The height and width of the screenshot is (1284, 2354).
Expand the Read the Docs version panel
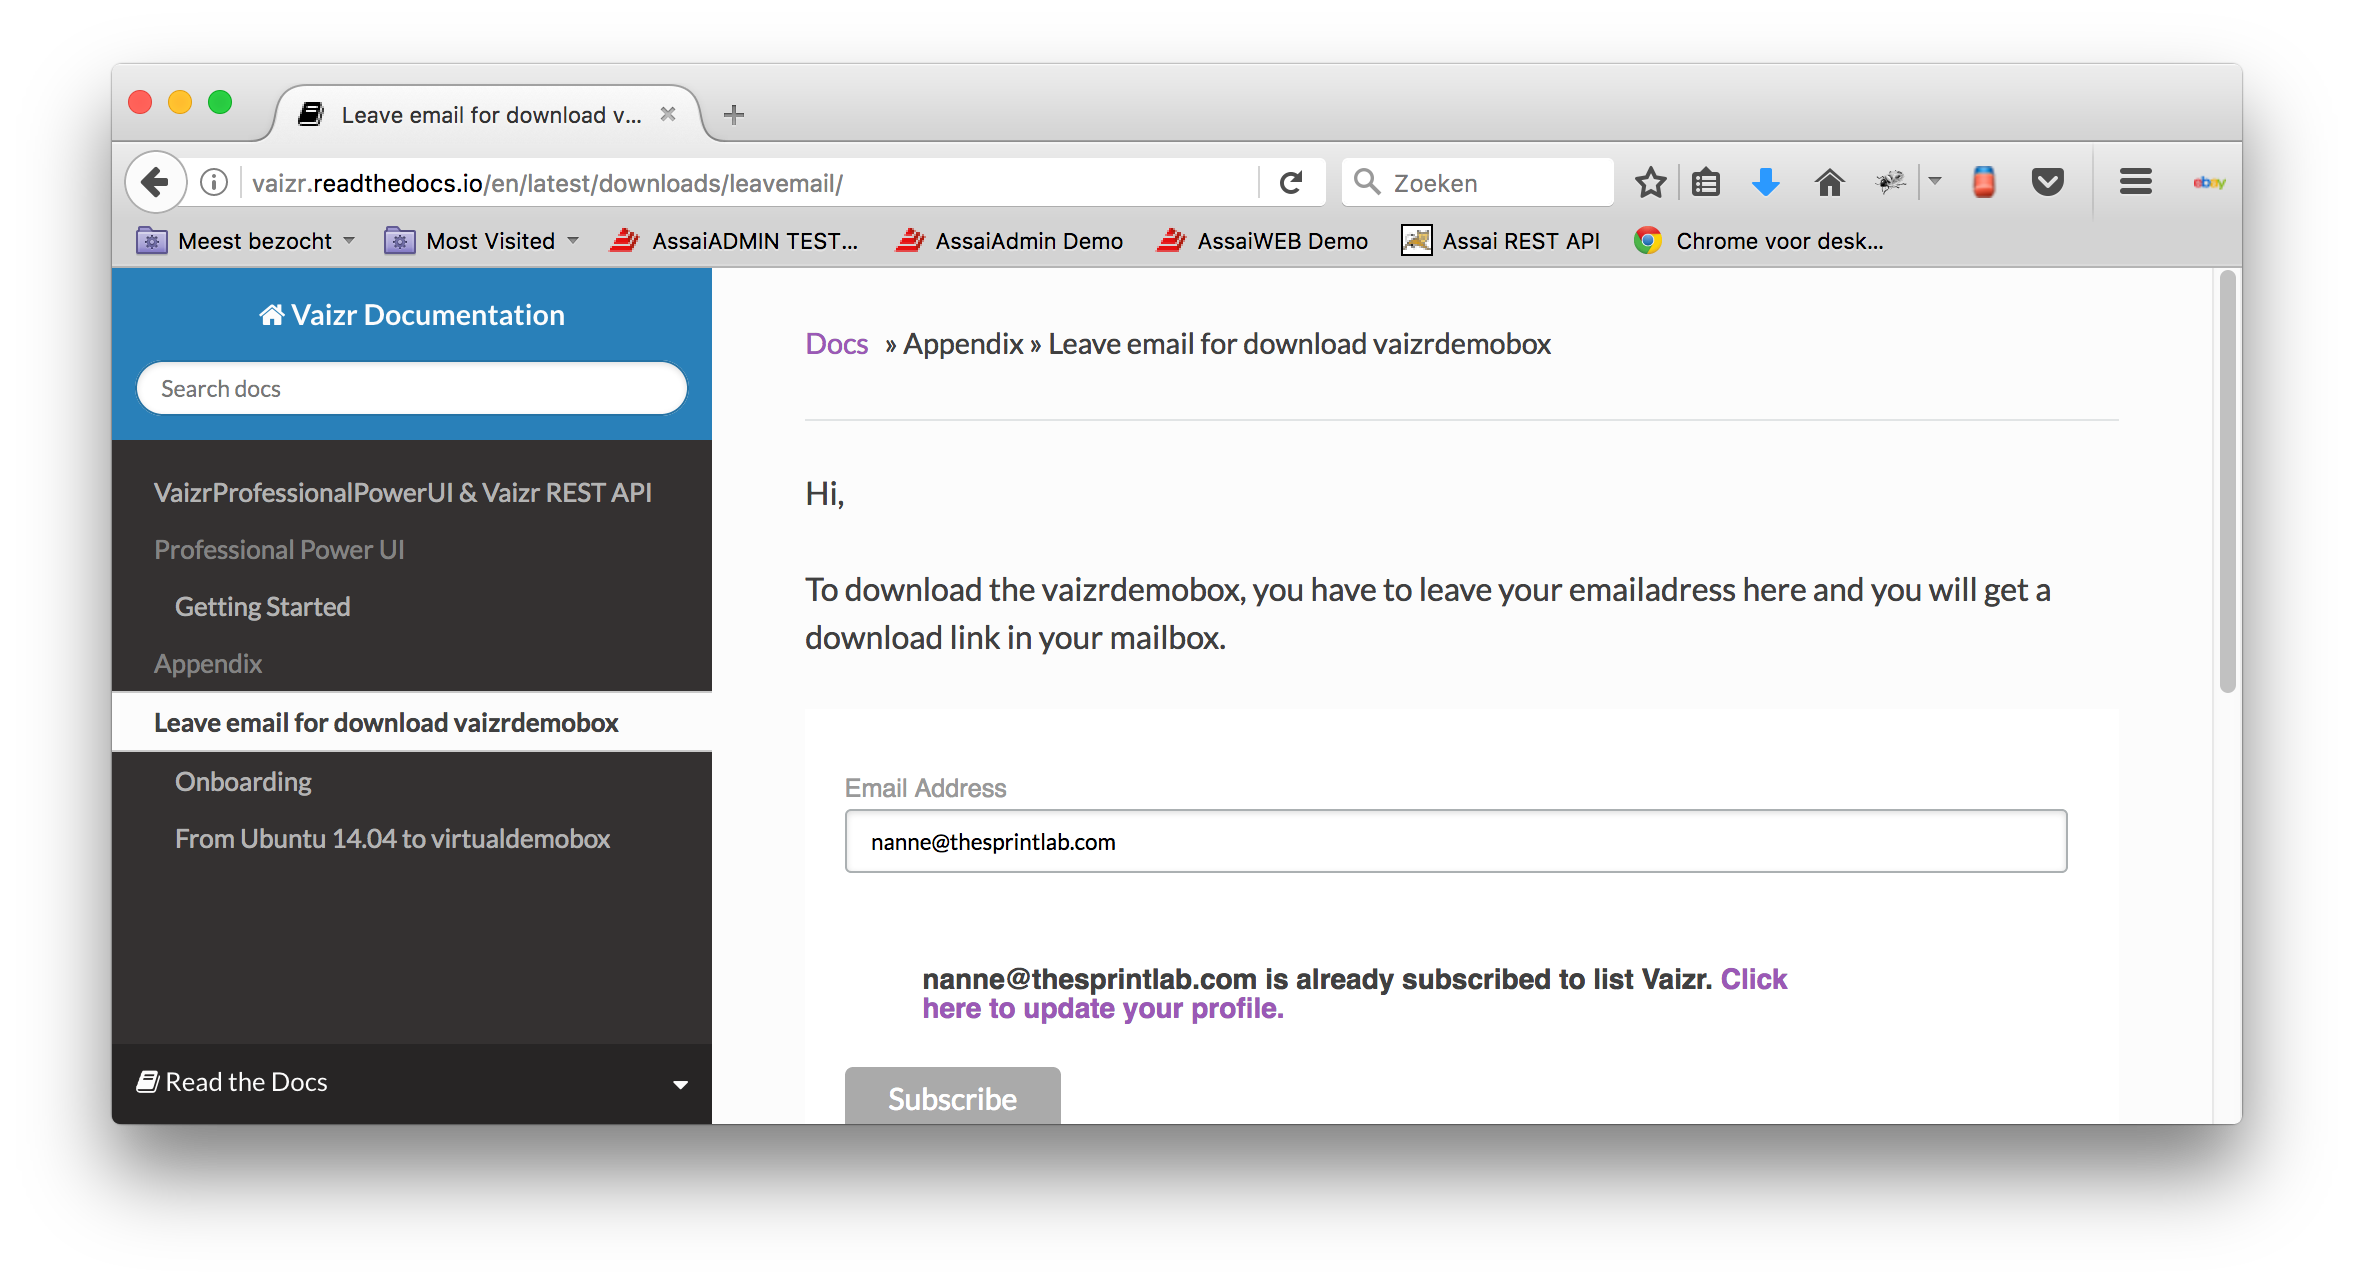tap(411, 1083)
